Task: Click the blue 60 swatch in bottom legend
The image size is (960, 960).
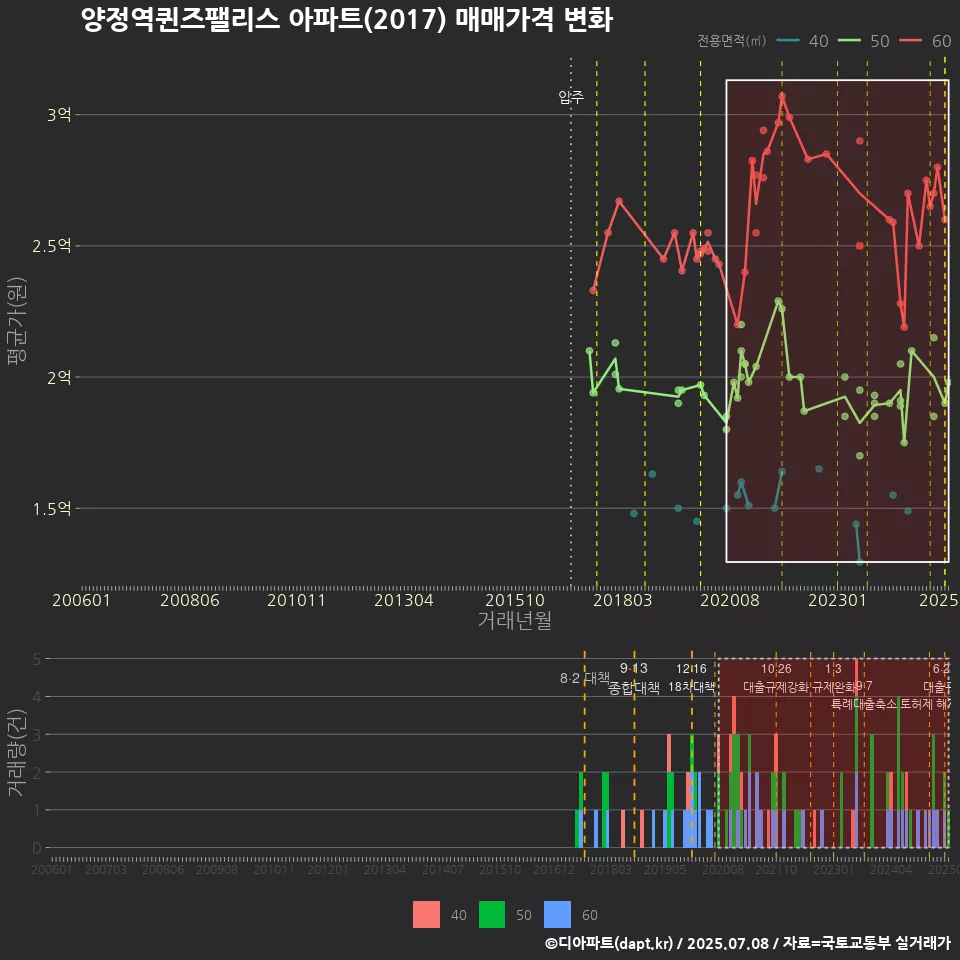Action: point(557,915)
